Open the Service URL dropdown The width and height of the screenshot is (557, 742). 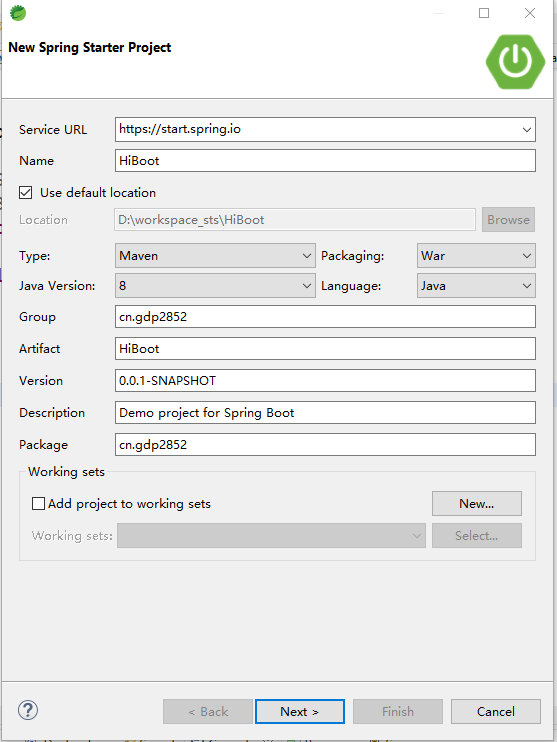point(527,130)
